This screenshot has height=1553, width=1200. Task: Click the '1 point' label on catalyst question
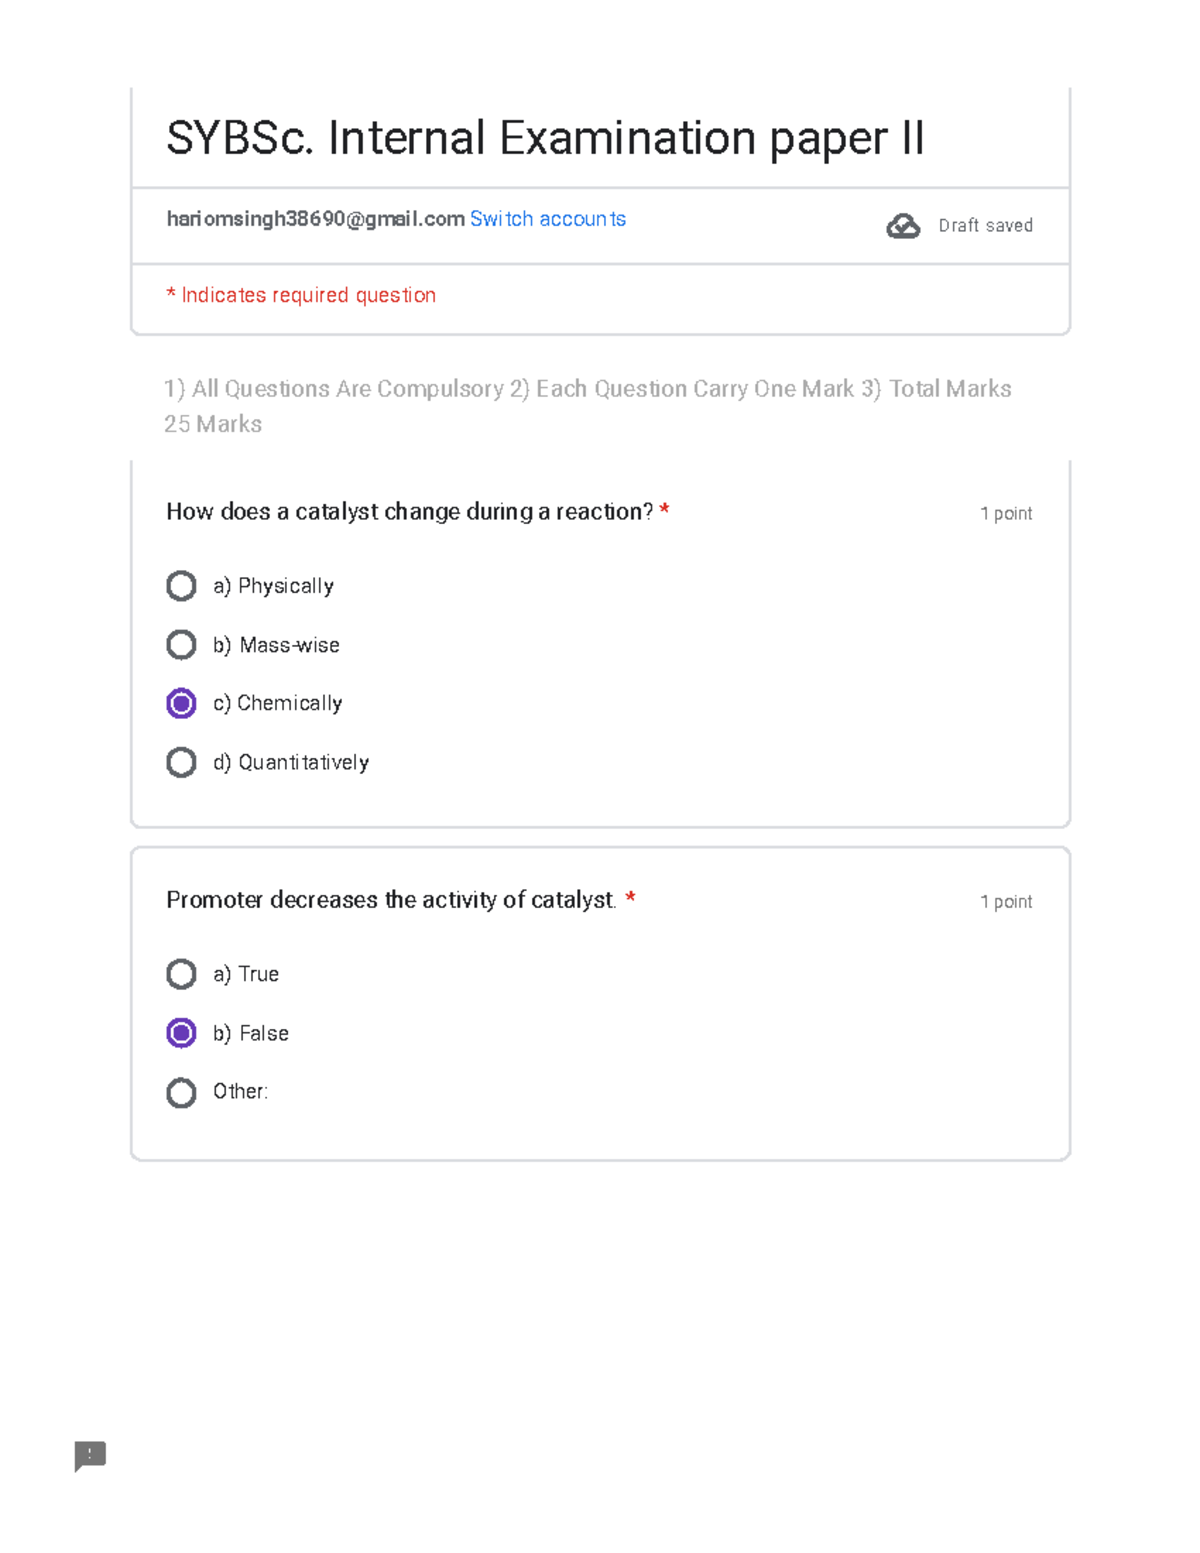(x=1006, y=514)
